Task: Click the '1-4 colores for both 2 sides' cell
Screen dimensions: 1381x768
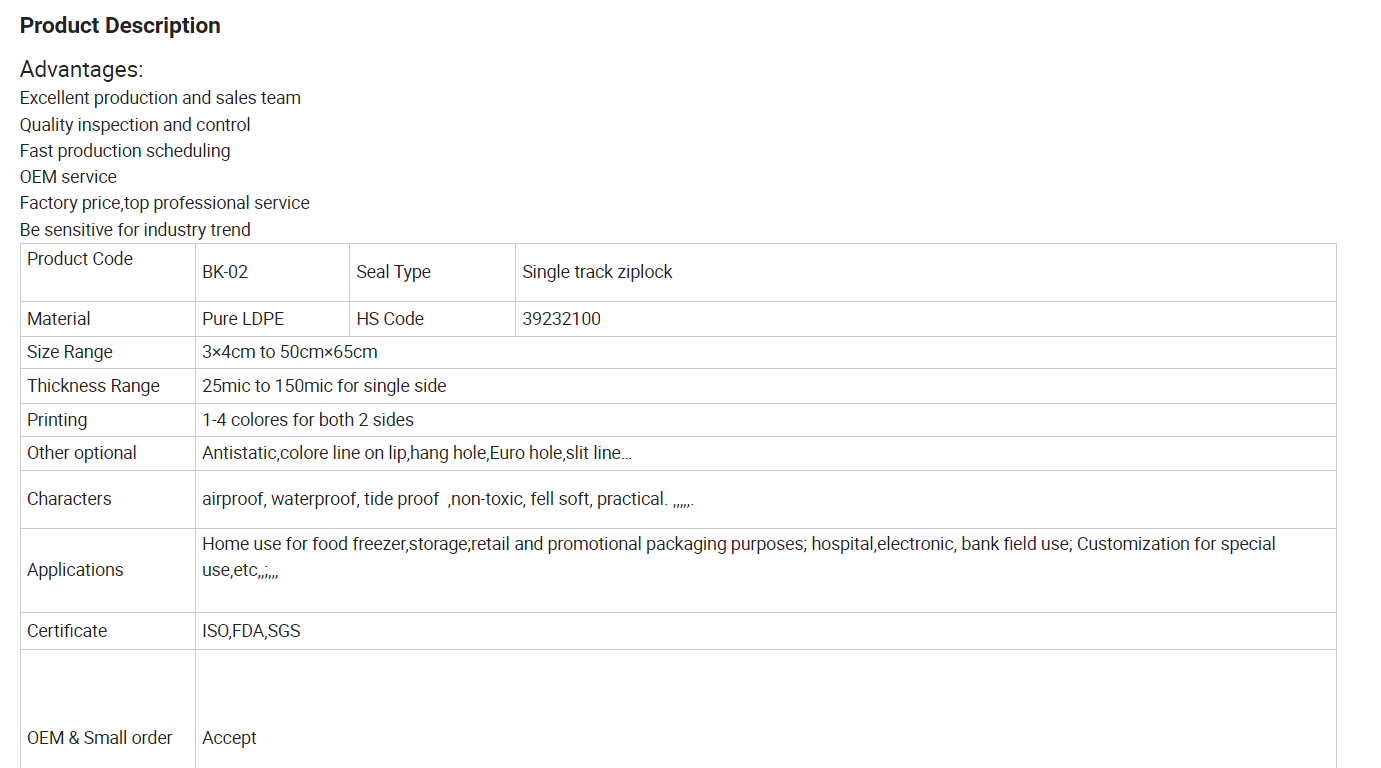Action: pos(308,420)
